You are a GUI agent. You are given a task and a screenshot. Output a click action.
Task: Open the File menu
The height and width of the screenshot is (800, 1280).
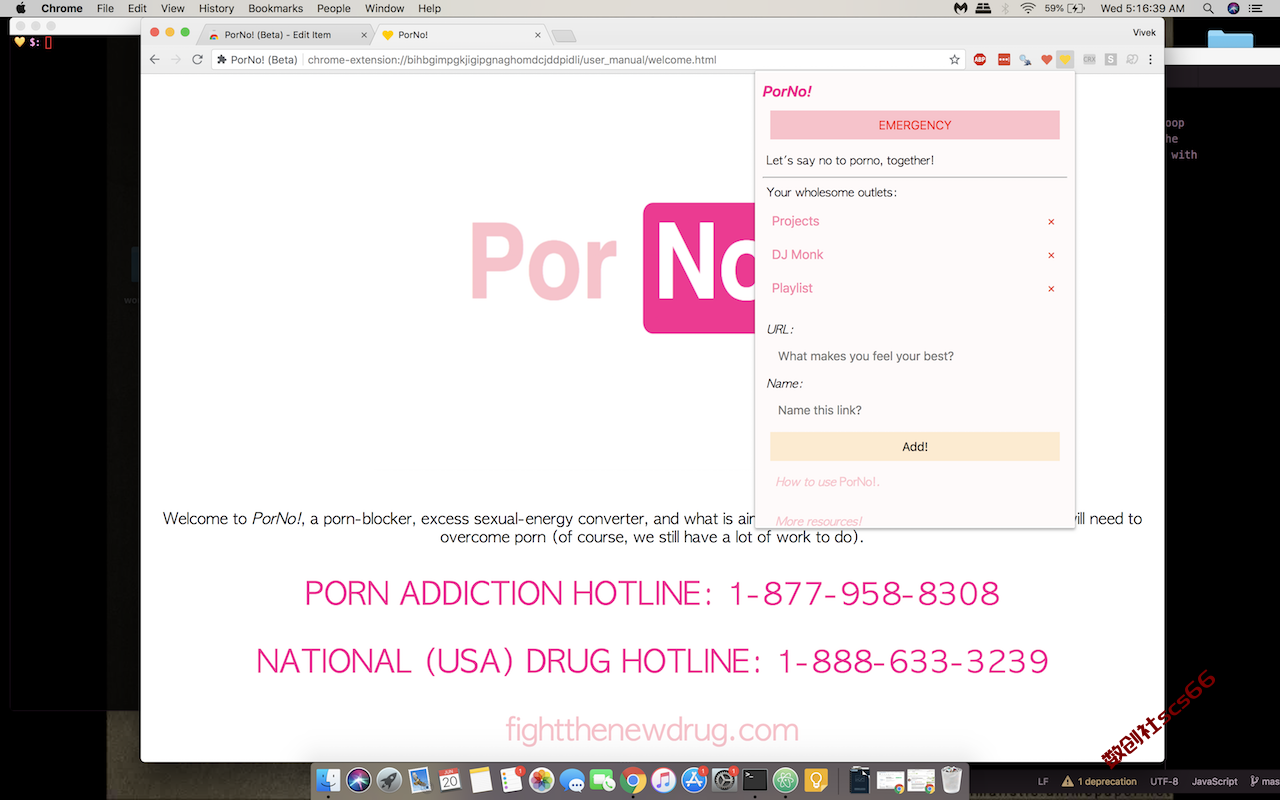105,8
